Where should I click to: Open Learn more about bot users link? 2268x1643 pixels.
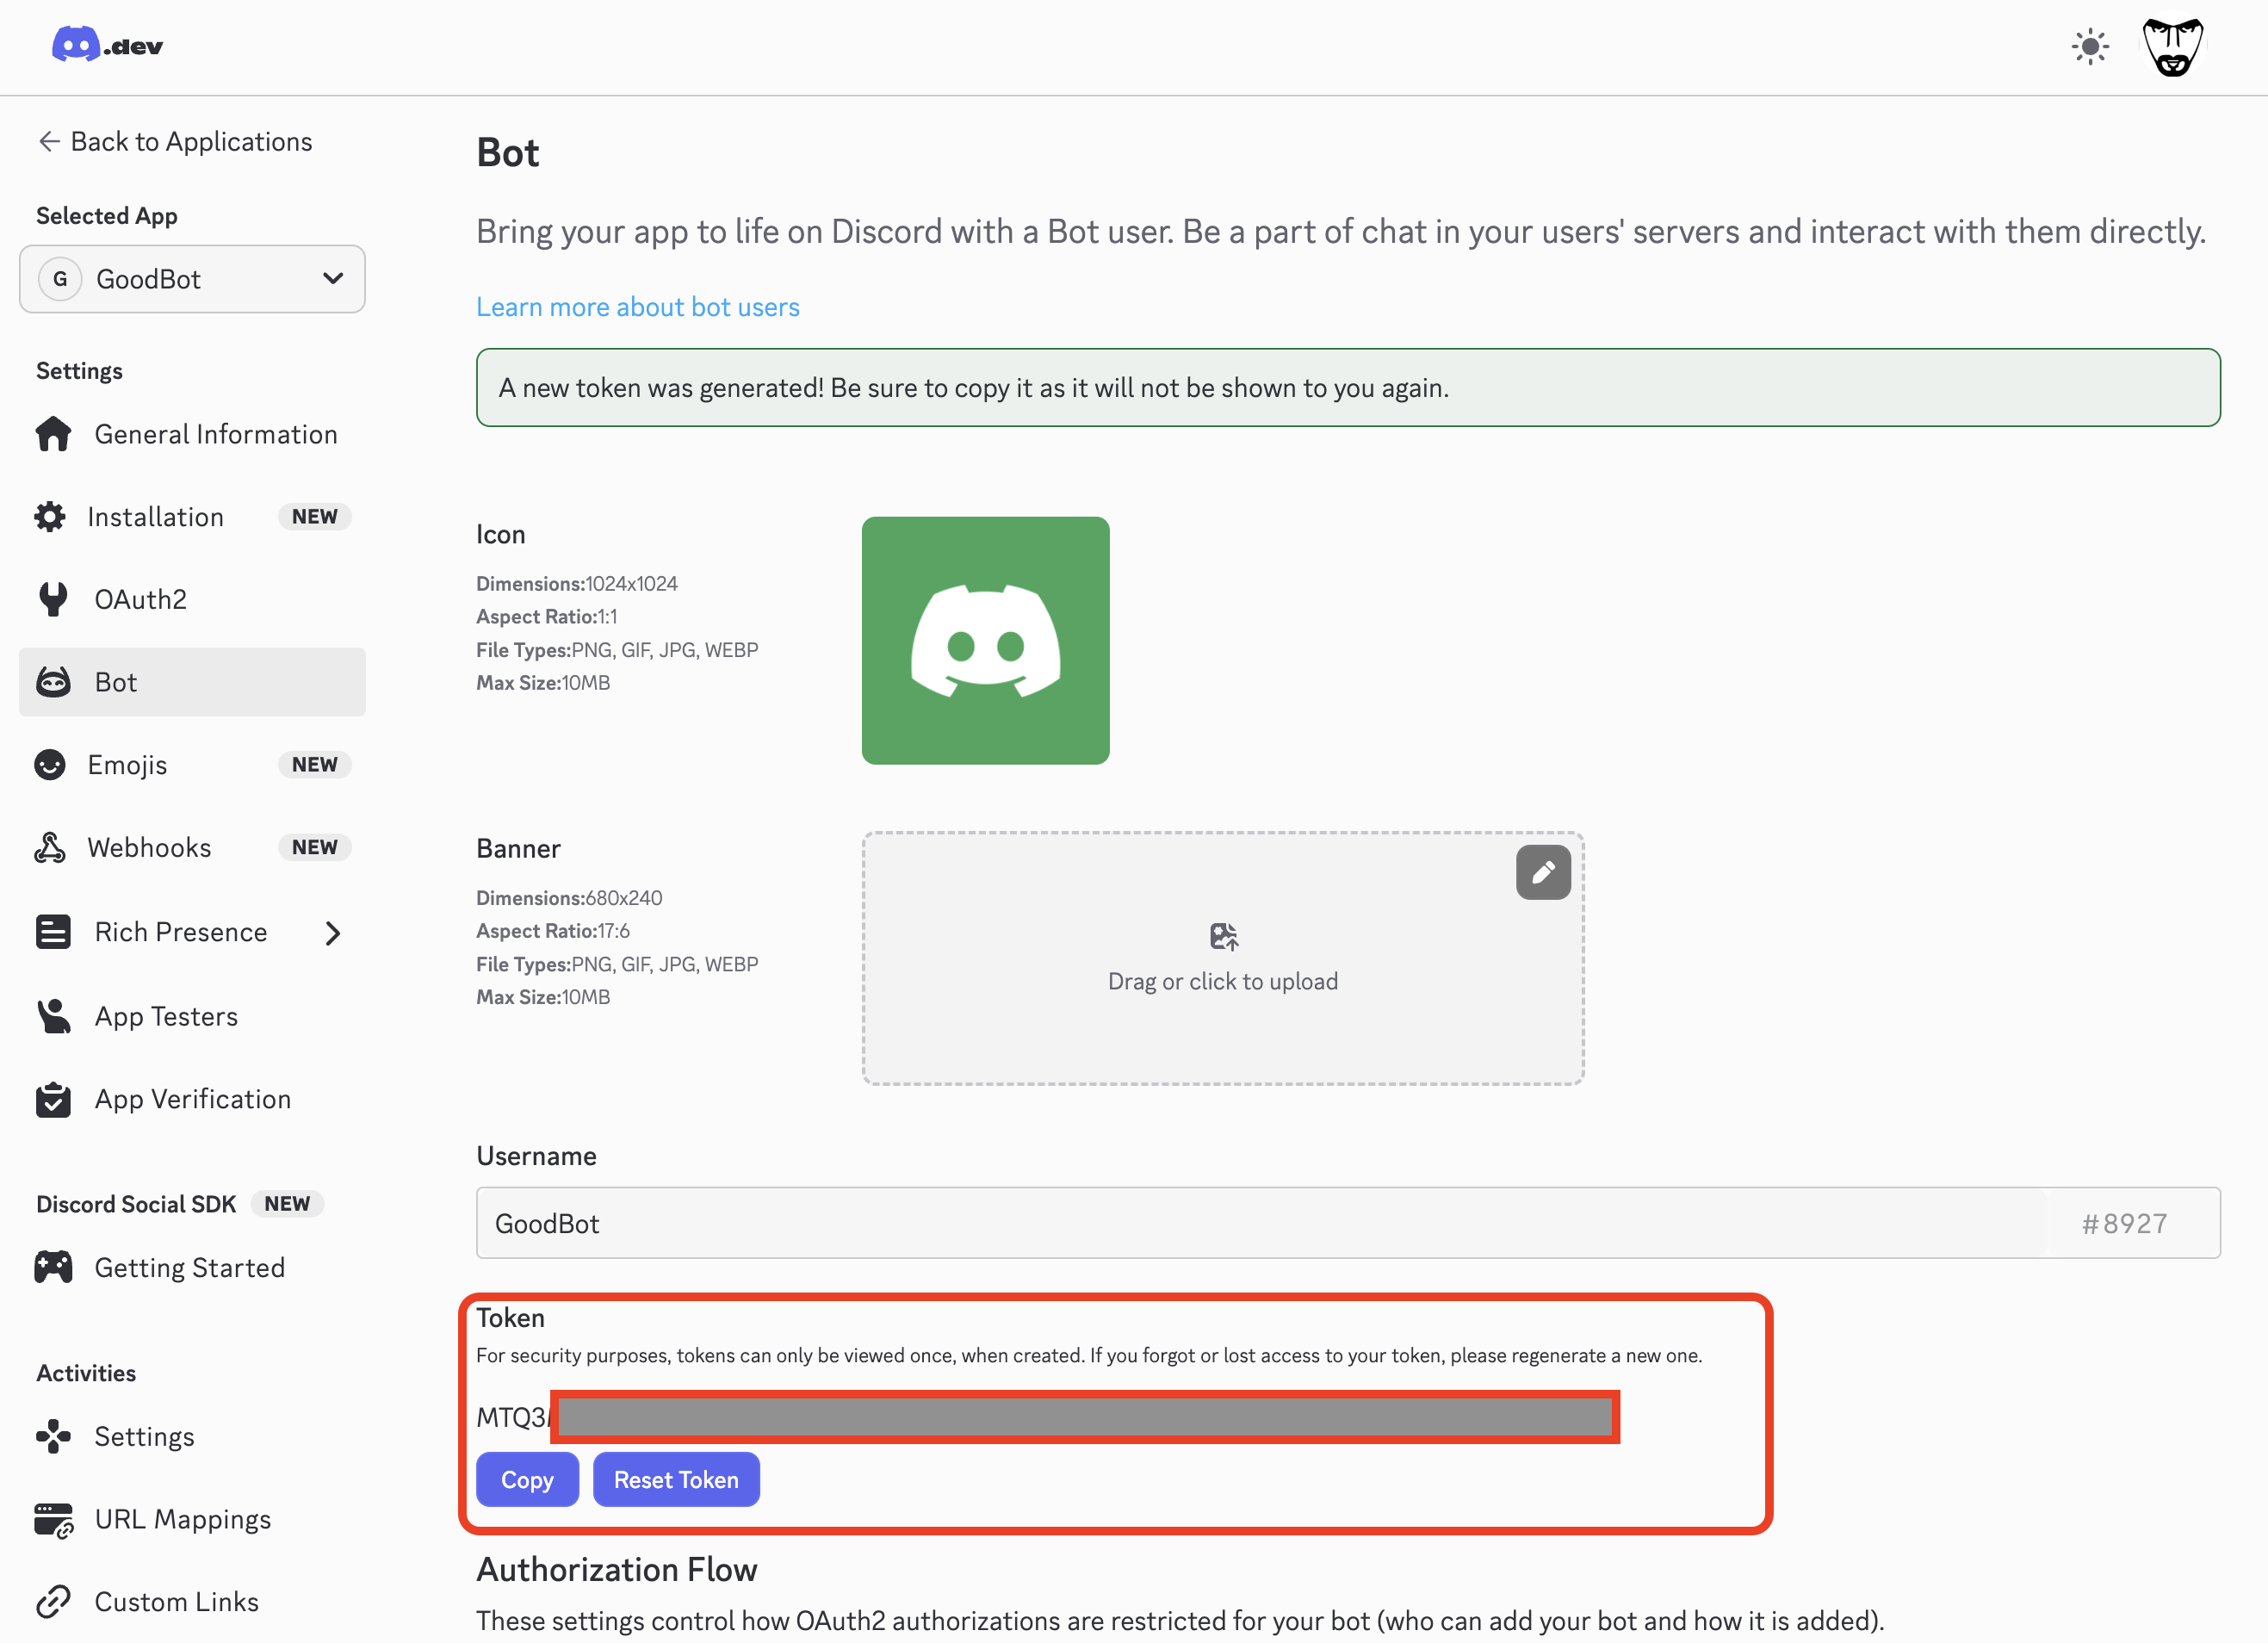(637, 306)
